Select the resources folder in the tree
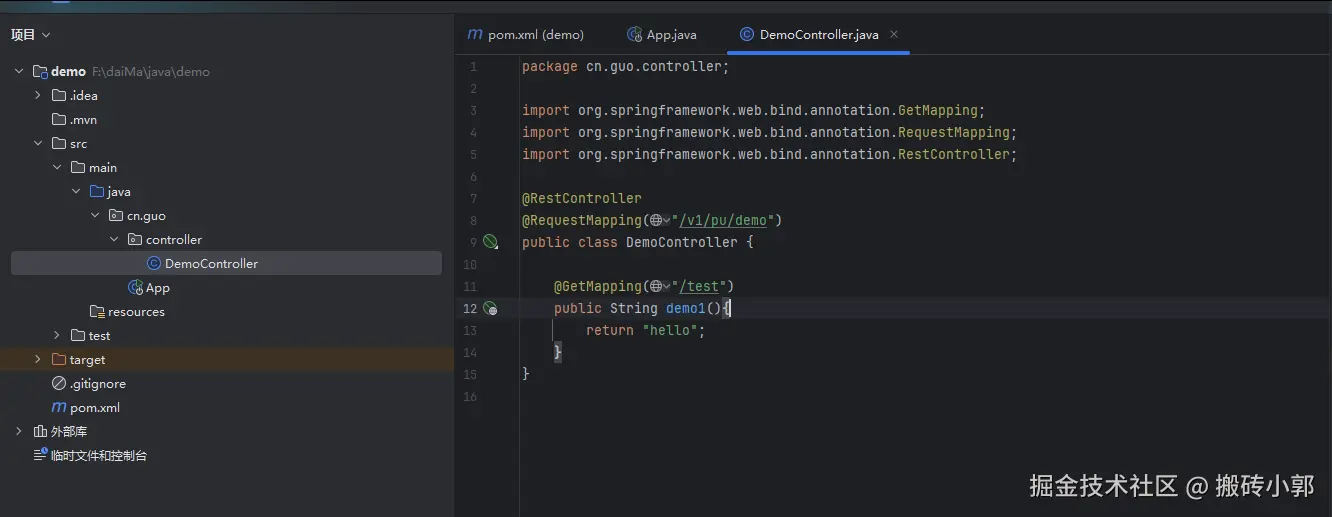The height and width of the screenshot is (517, 1332). pos(136,312)
